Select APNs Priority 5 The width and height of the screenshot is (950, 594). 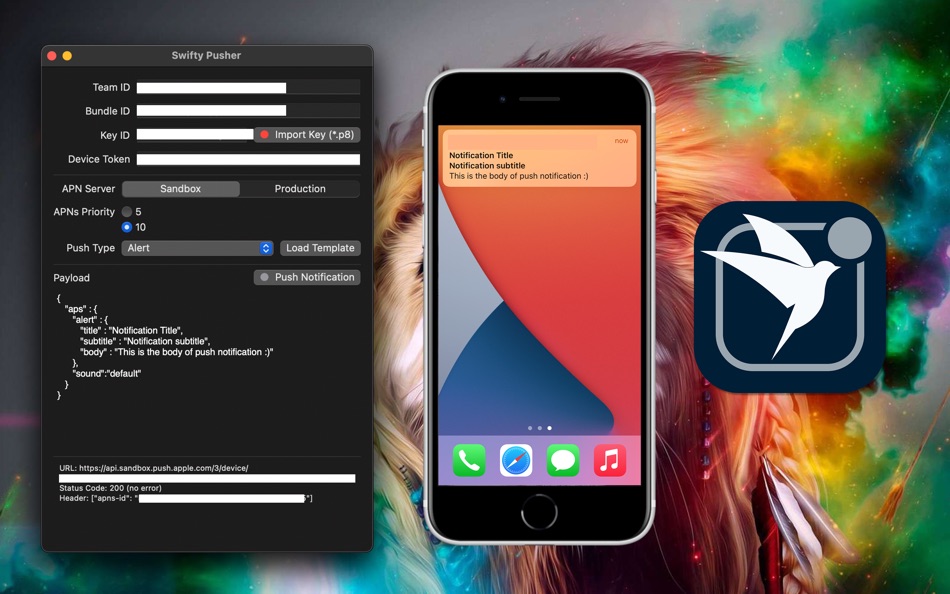pos(129,211)
